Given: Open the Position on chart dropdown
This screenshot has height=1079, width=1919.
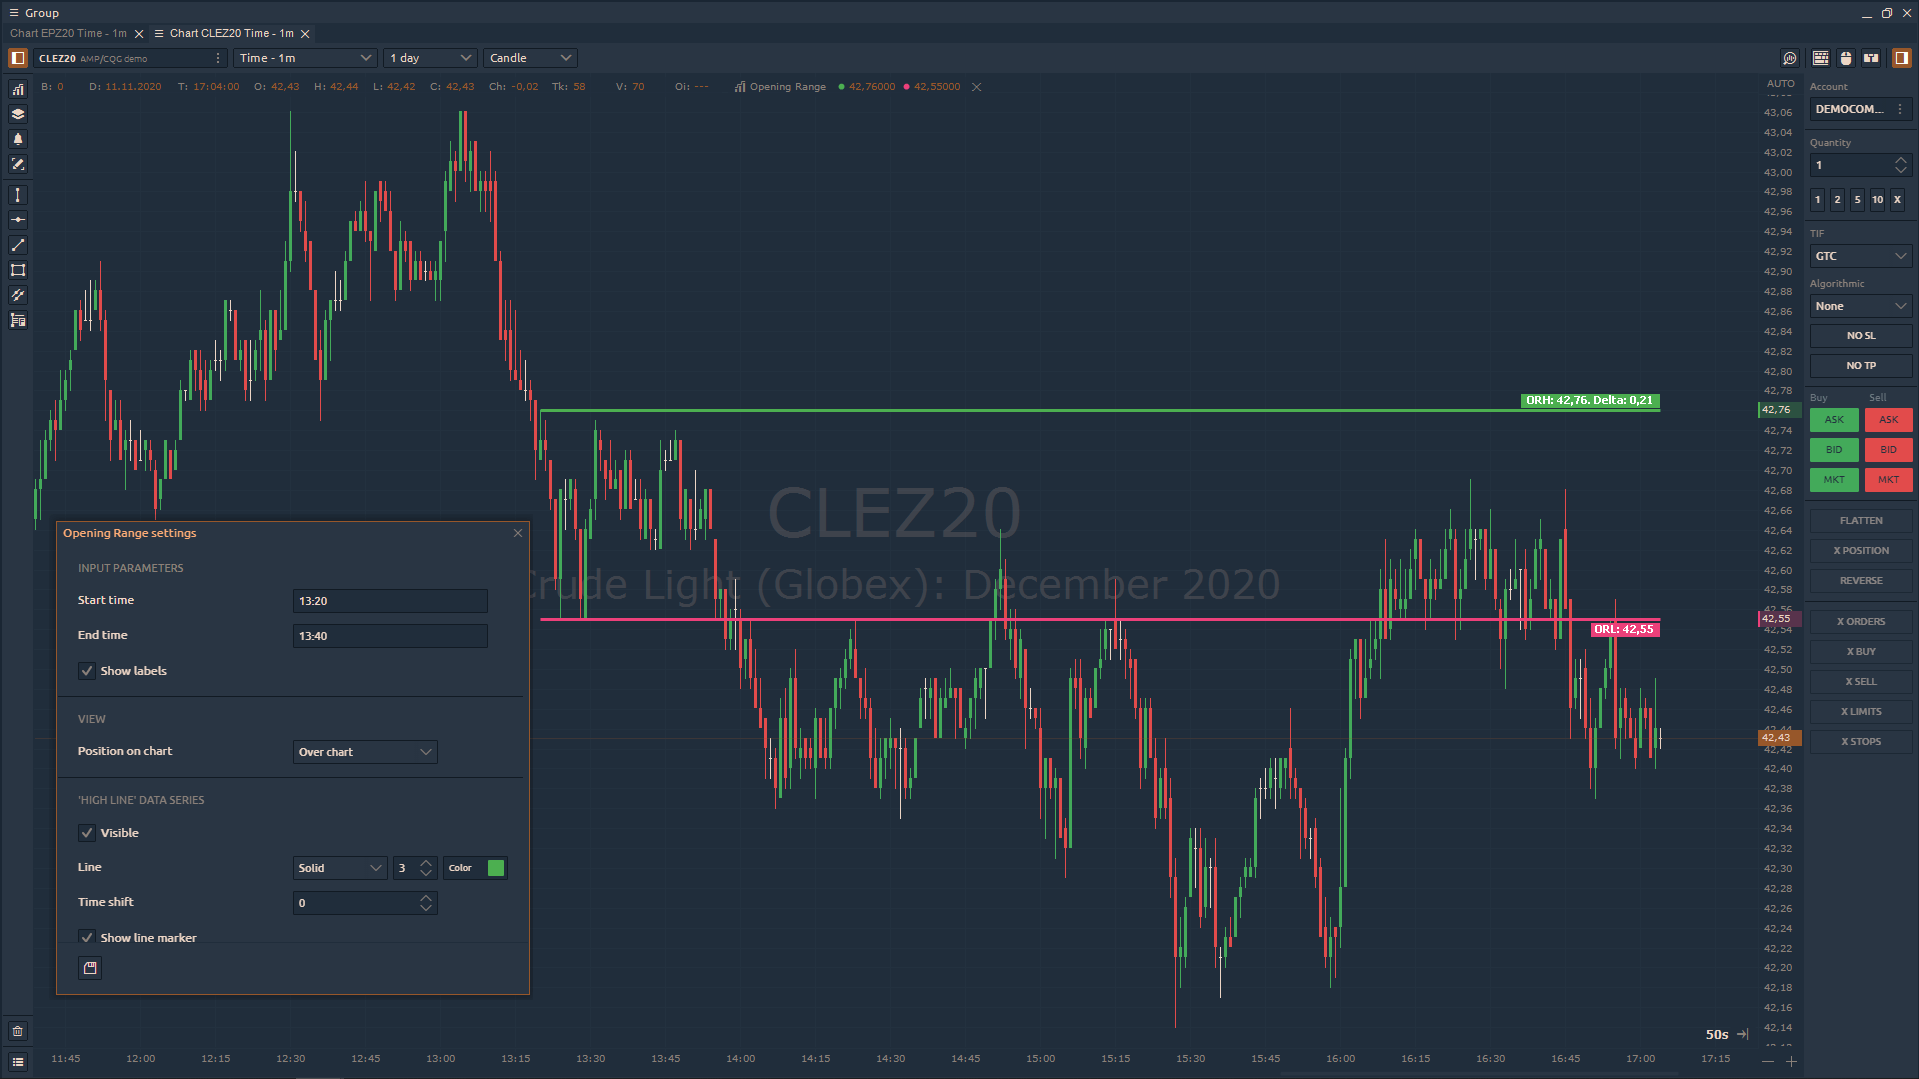Looking at the screenshot, I should (365, 752).
